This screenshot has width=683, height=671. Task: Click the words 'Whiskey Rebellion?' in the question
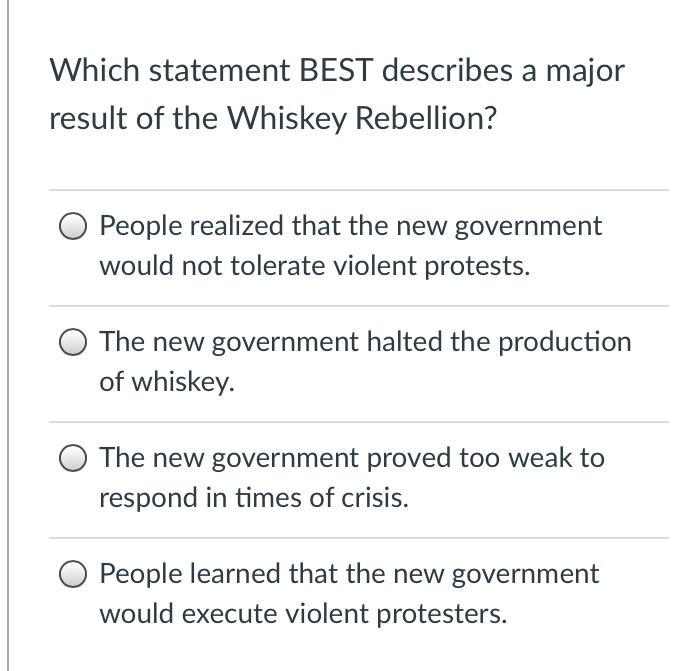(362, 119)
